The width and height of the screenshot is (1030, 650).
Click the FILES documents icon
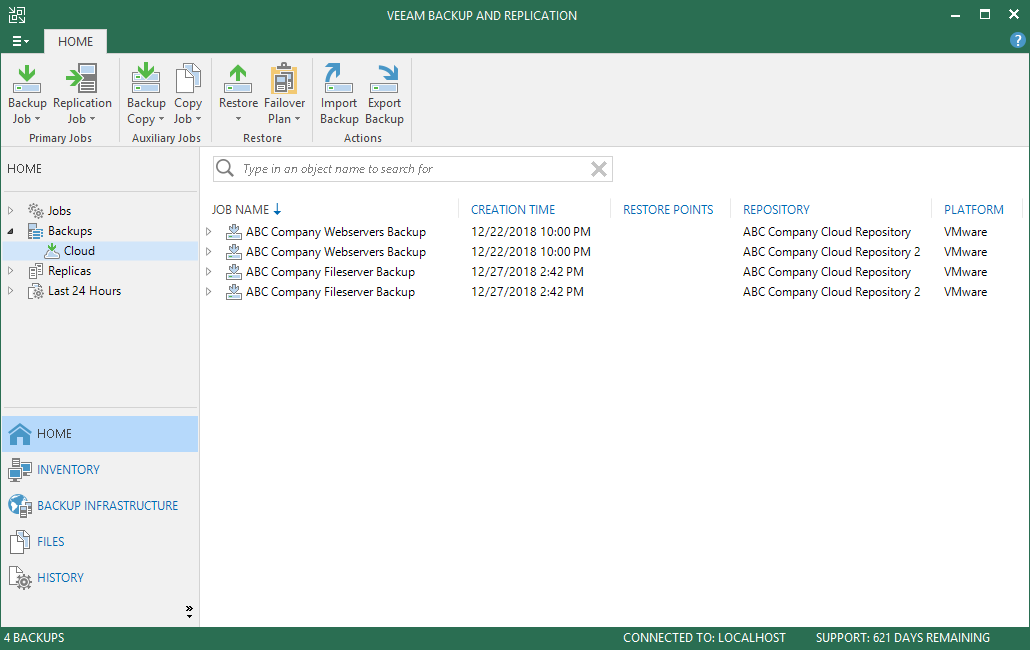[x=20, y=542]
